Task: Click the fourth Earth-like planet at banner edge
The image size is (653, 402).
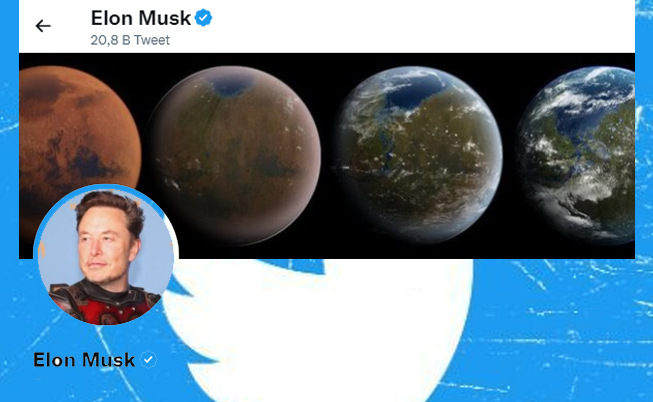Action: 577,155
